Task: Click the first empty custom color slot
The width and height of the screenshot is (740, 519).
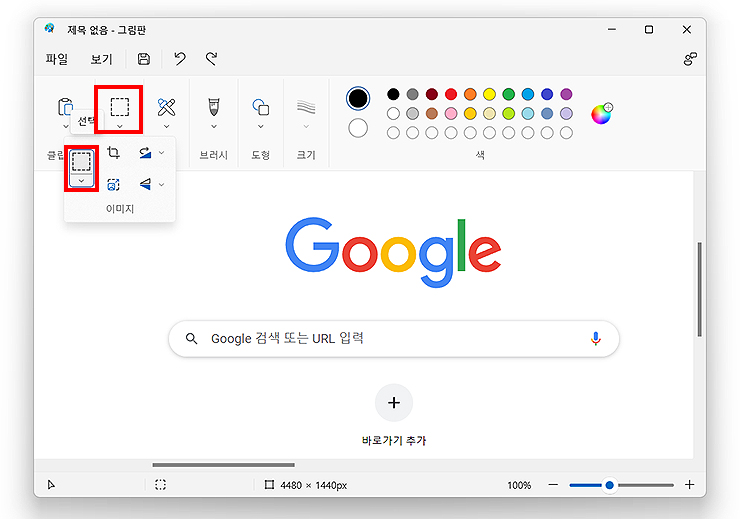Action: pyautogui.click(x=393, y=133)
